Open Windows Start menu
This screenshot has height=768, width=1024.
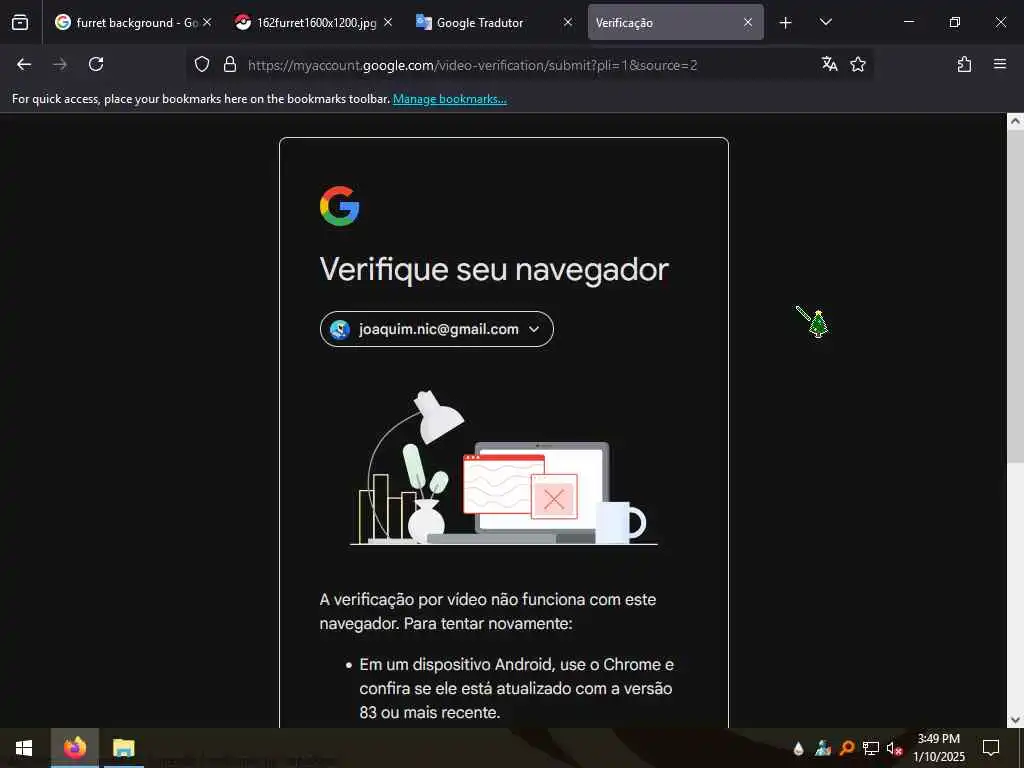click(x=24, y=748)
